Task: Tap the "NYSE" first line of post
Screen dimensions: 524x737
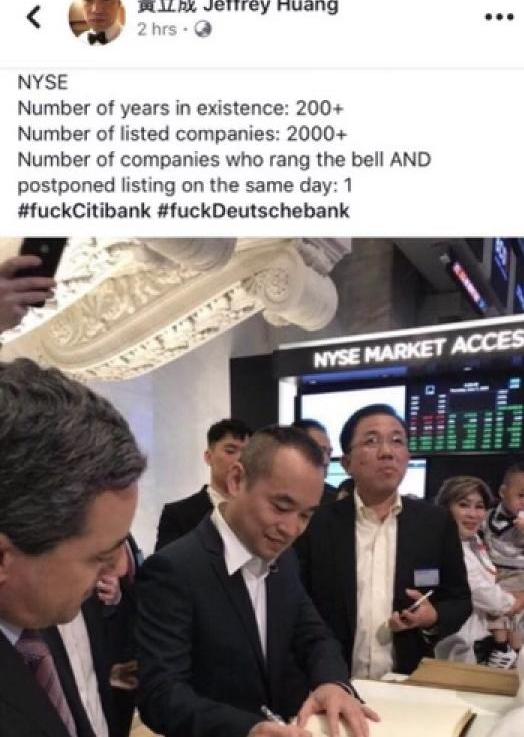Action: point(43,83)
